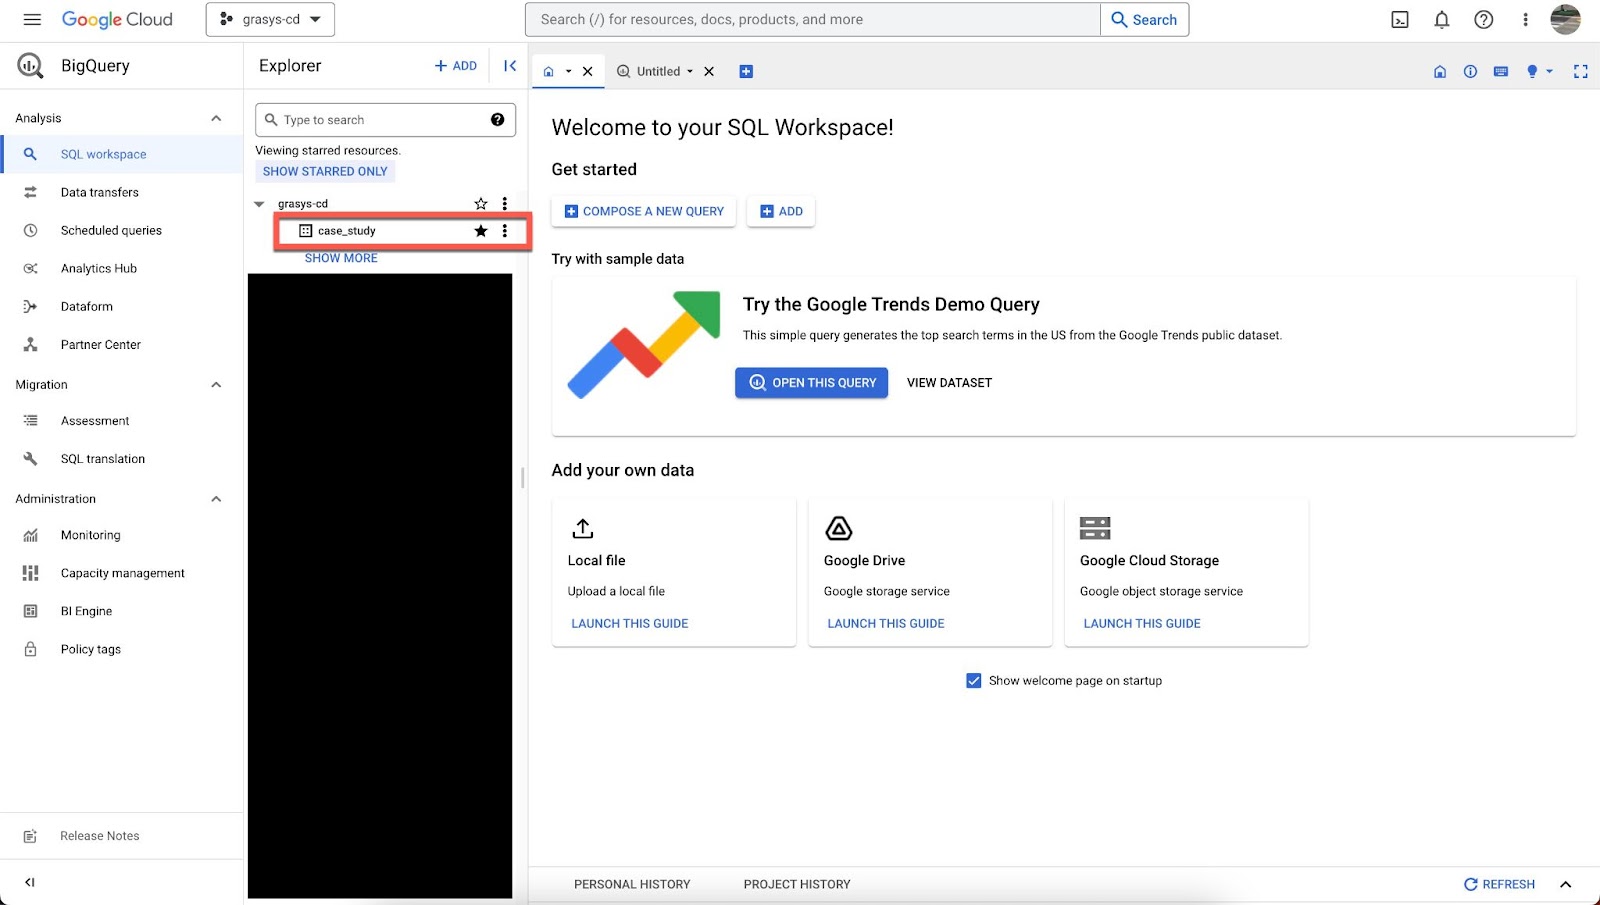
Task: Launch the Google Cloud Storage guide
Action: [1142, 624]
